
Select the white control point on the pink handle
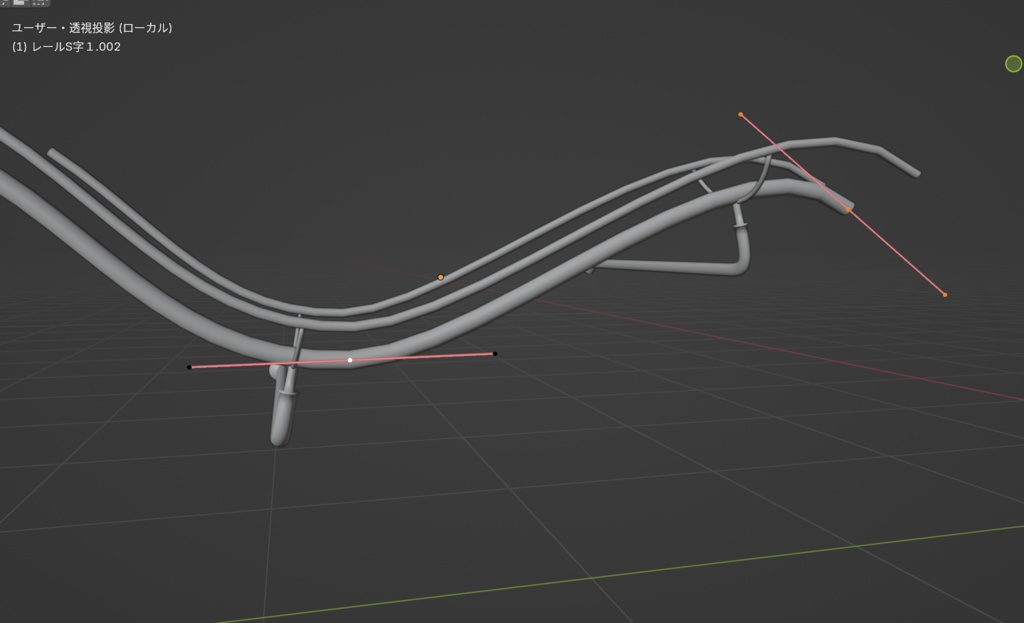350,358
